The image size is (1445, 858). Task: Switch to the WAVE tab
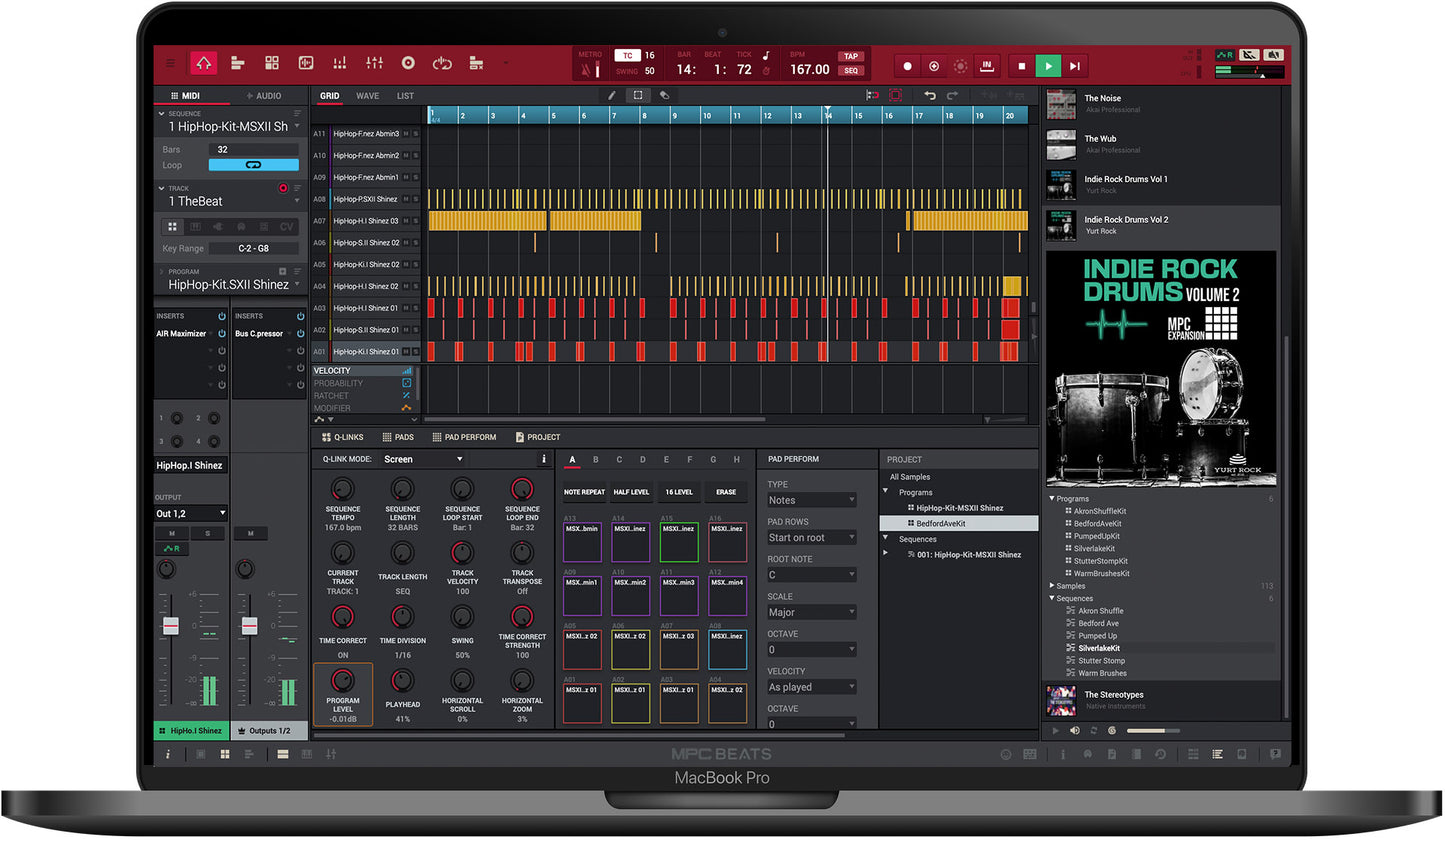367,96
